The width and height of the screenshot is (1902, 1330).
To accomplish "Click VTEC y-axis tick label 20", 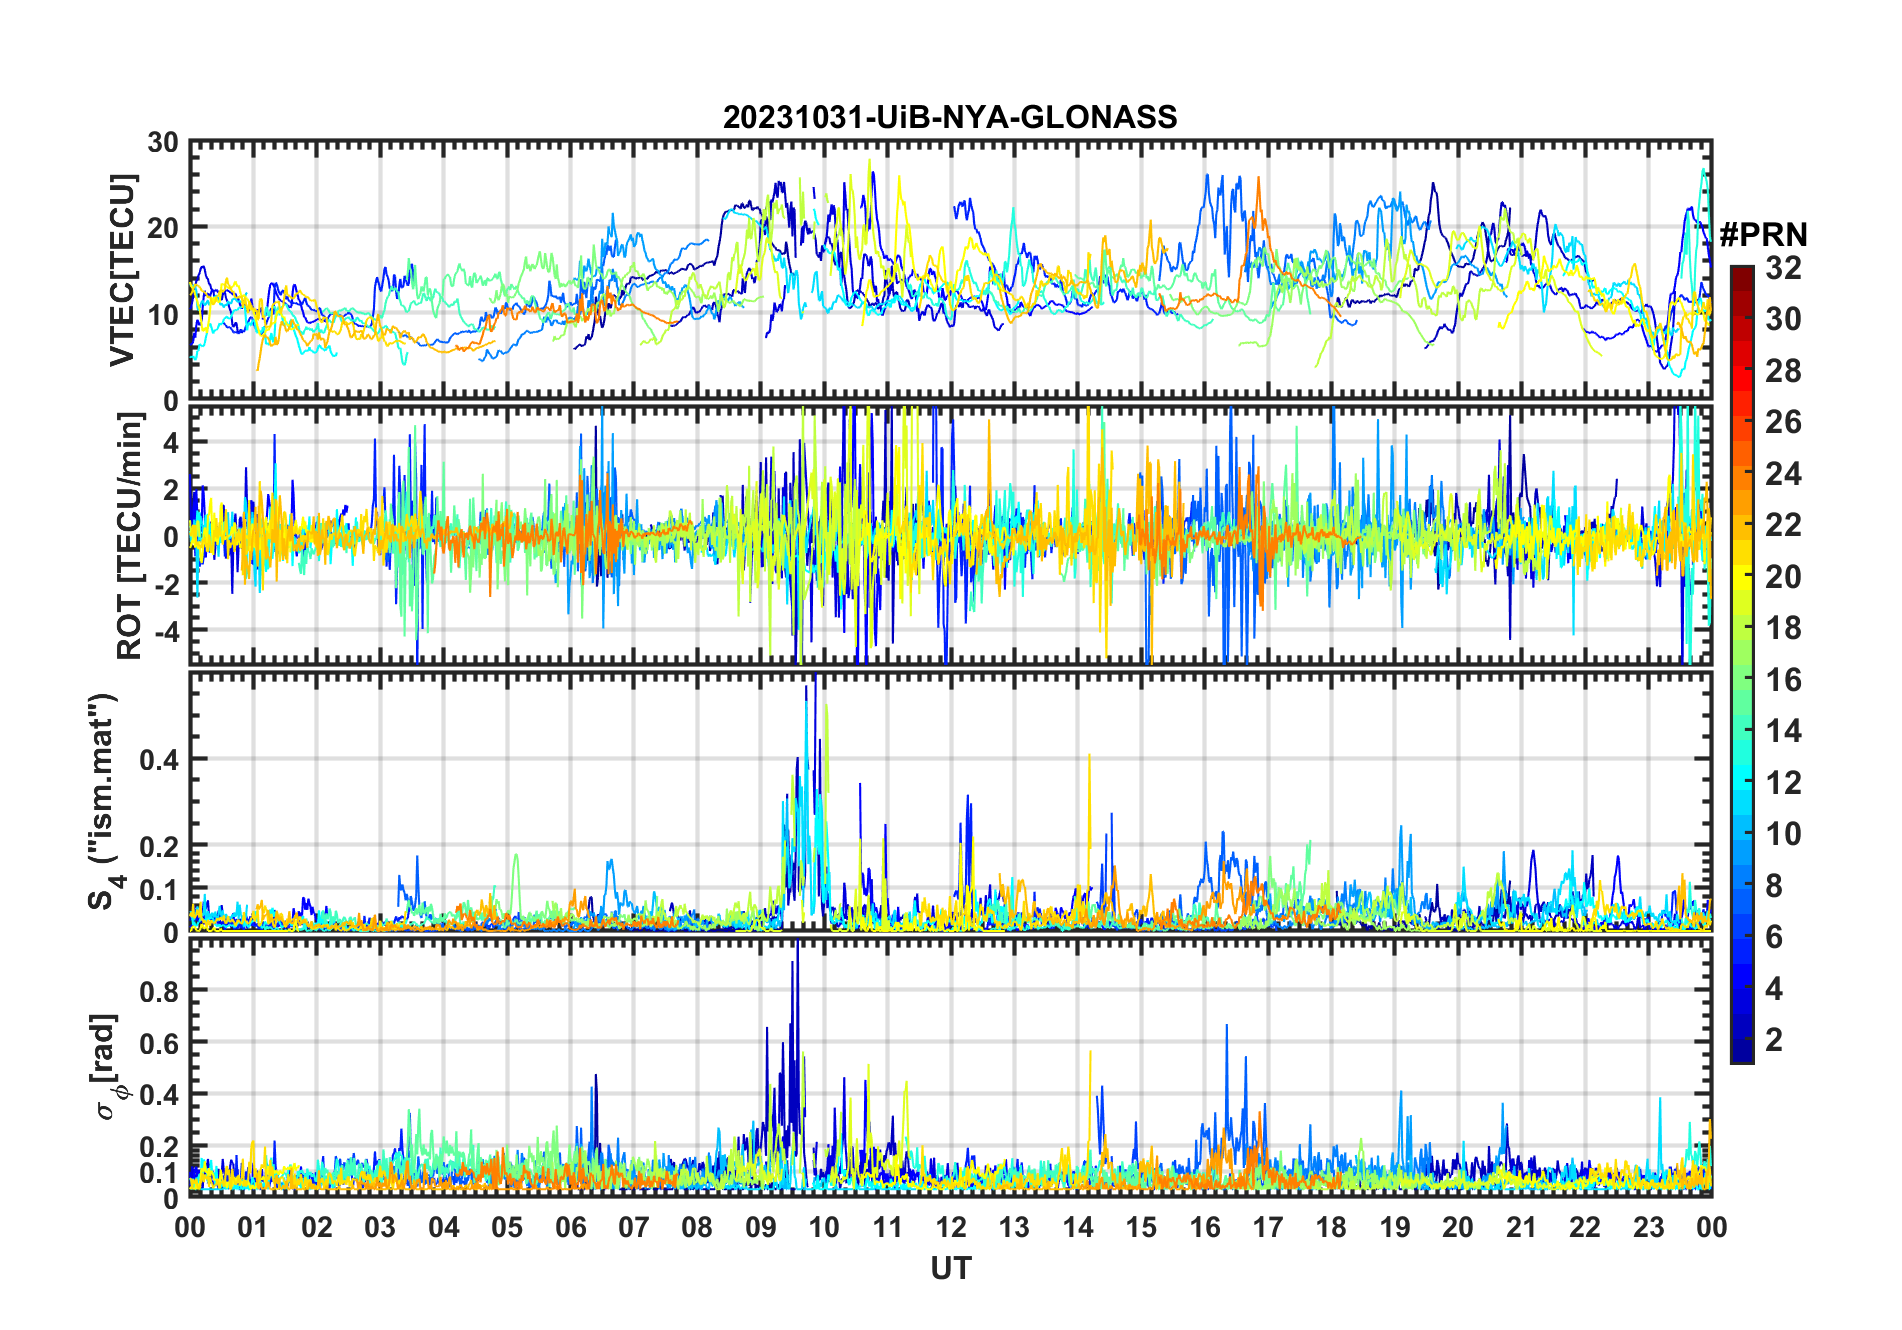I will click(x=163, y=228).
